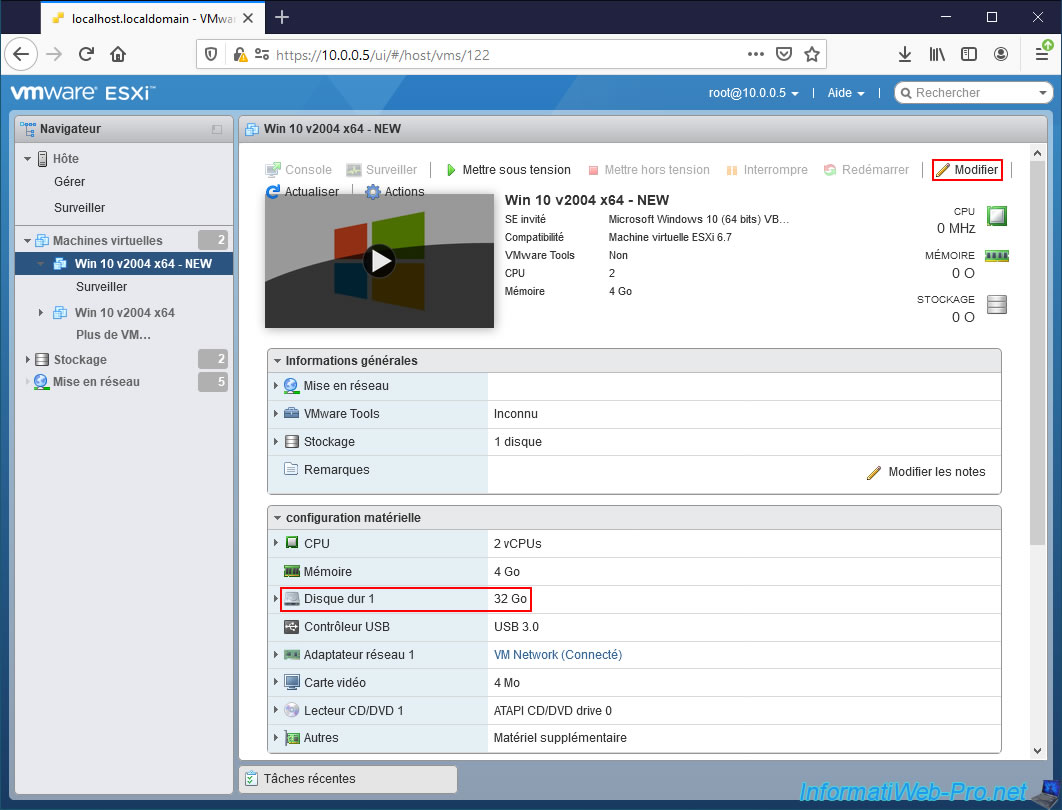The image size is (1062, 810).
Task: Bookmark this page with star icon
Action: (x=812, y=54)
